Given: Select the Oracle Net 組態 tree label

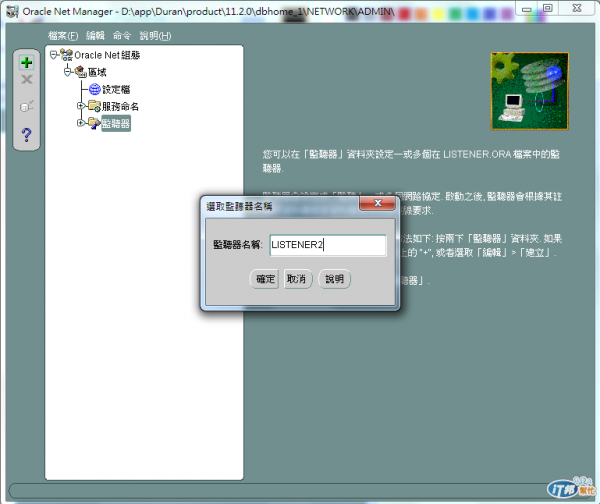Looking at the screenshot, I should [107, 55].
